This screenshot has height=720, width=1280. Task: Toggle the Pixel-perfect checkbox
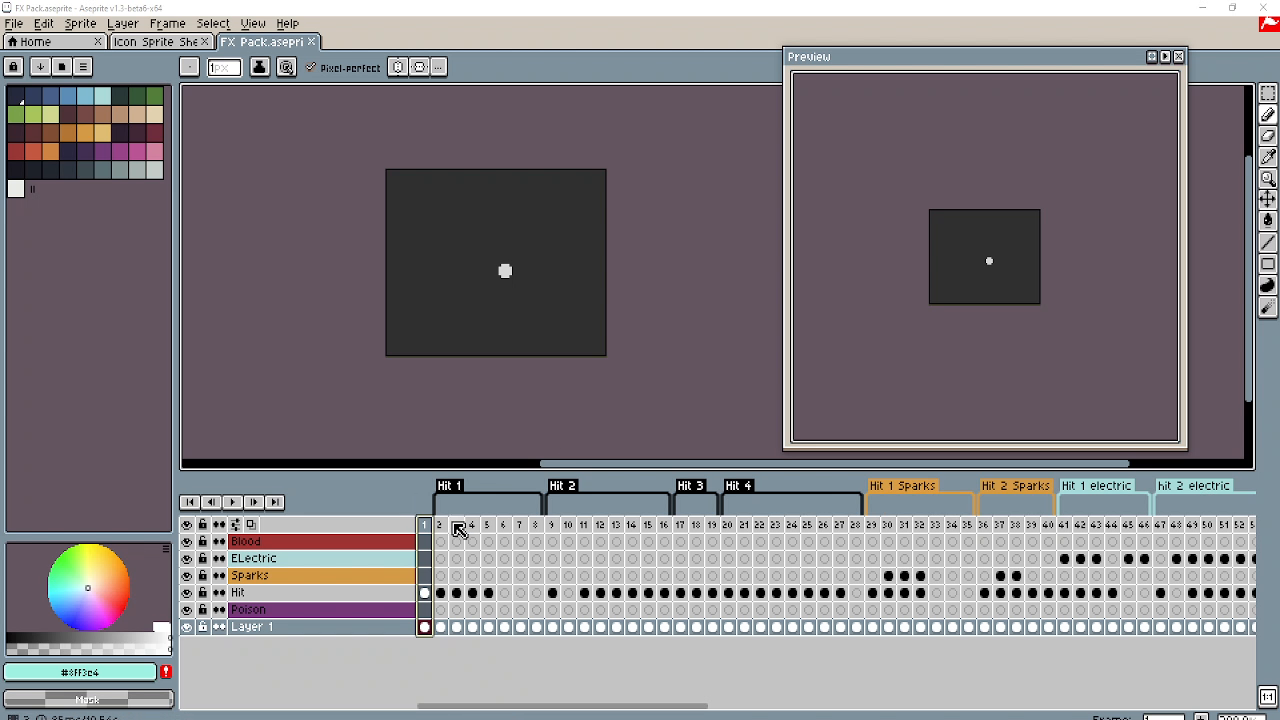(x=343, y=67)
